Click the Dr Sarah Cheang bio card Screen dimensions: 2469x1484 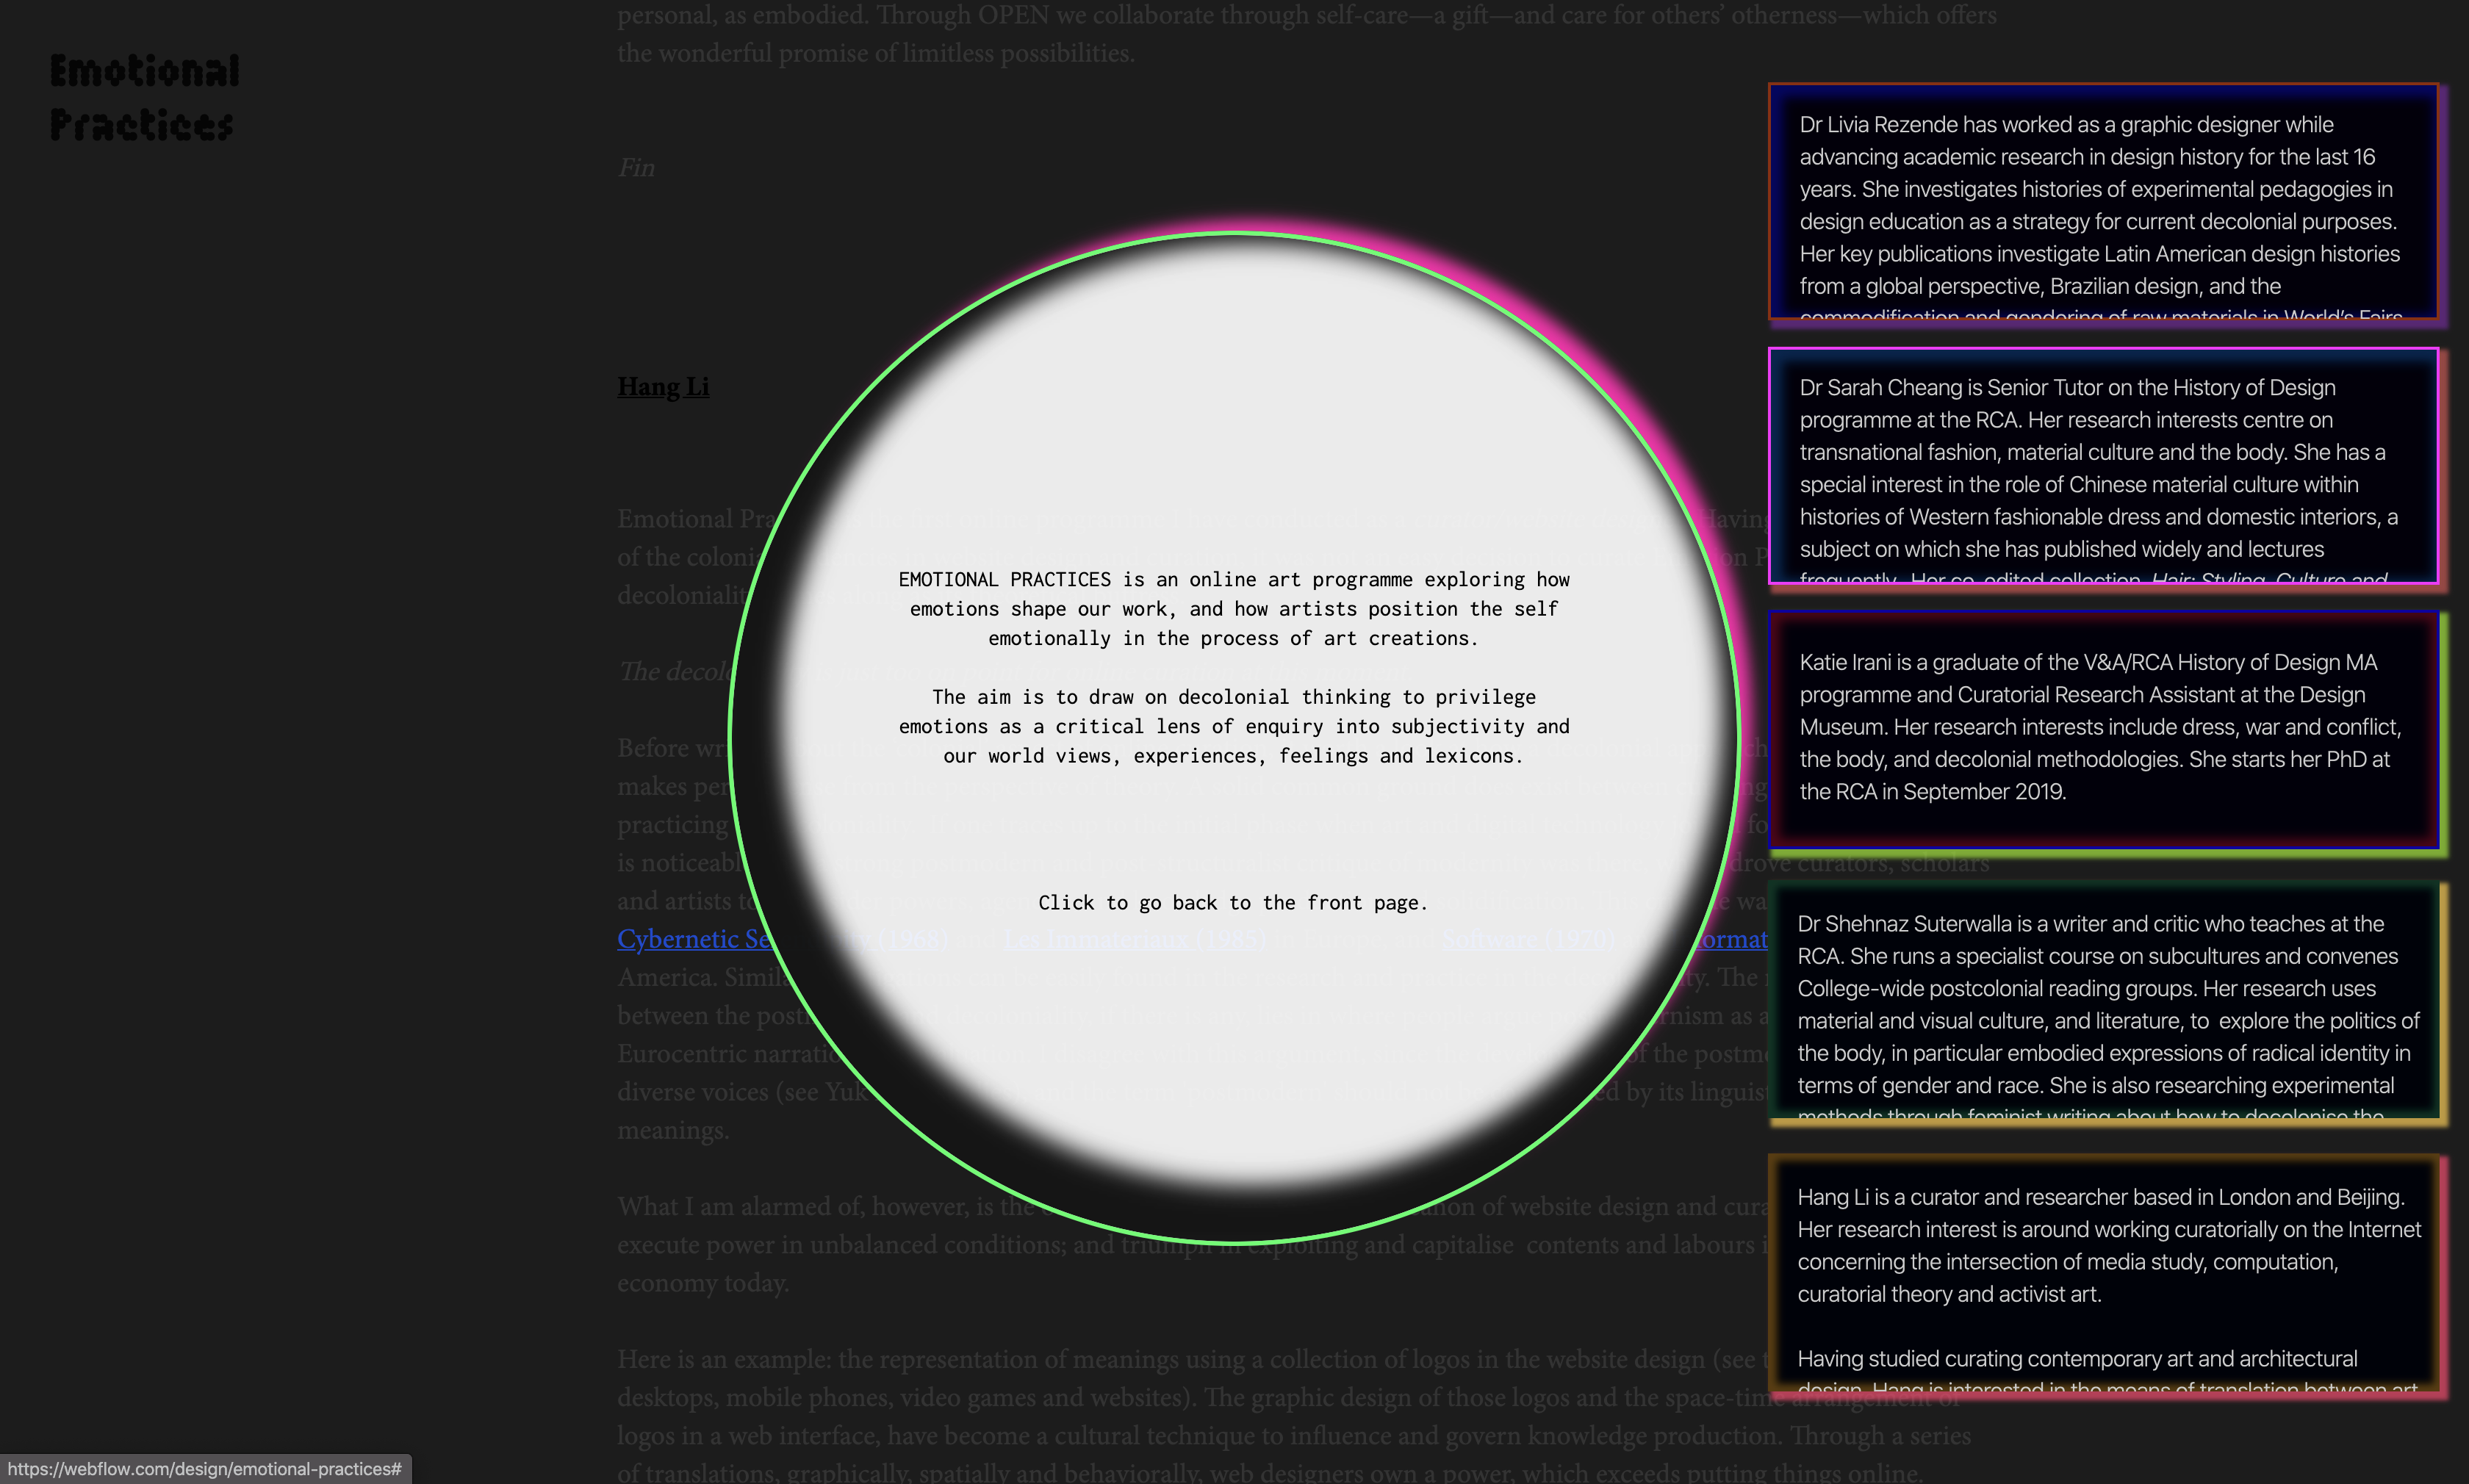(2103, 466)
